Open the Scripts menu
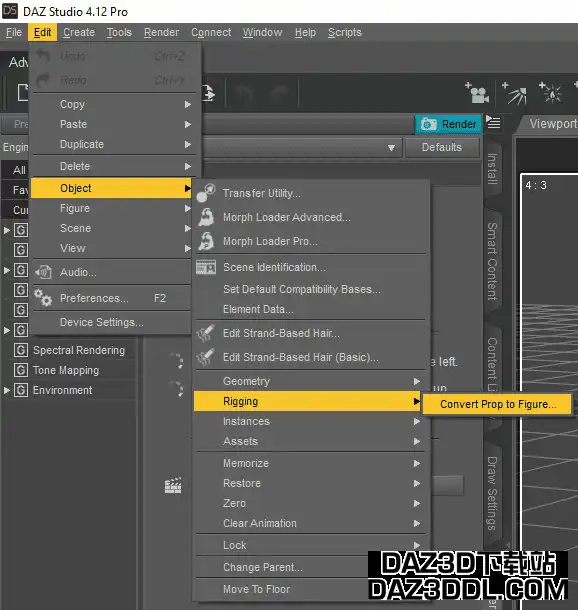 (x=345, y=32)
